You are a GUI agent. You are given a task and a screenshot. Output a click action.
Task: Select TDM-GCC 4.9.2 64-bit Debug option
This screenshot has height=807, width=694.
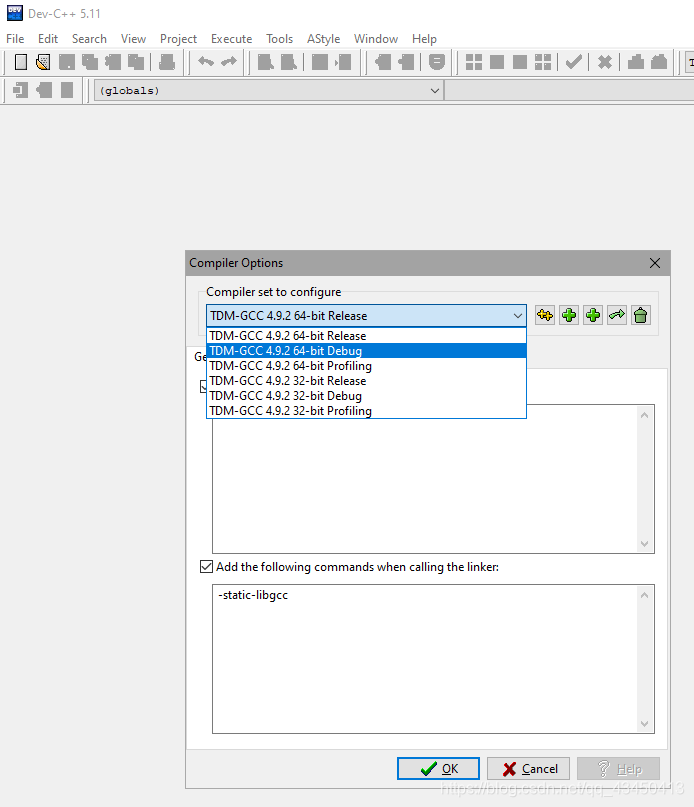(366, 350)
